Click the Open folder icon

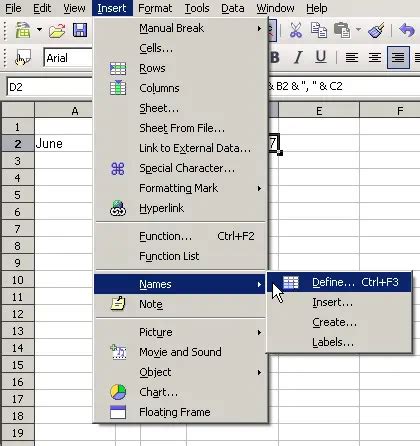pos(57,31)
